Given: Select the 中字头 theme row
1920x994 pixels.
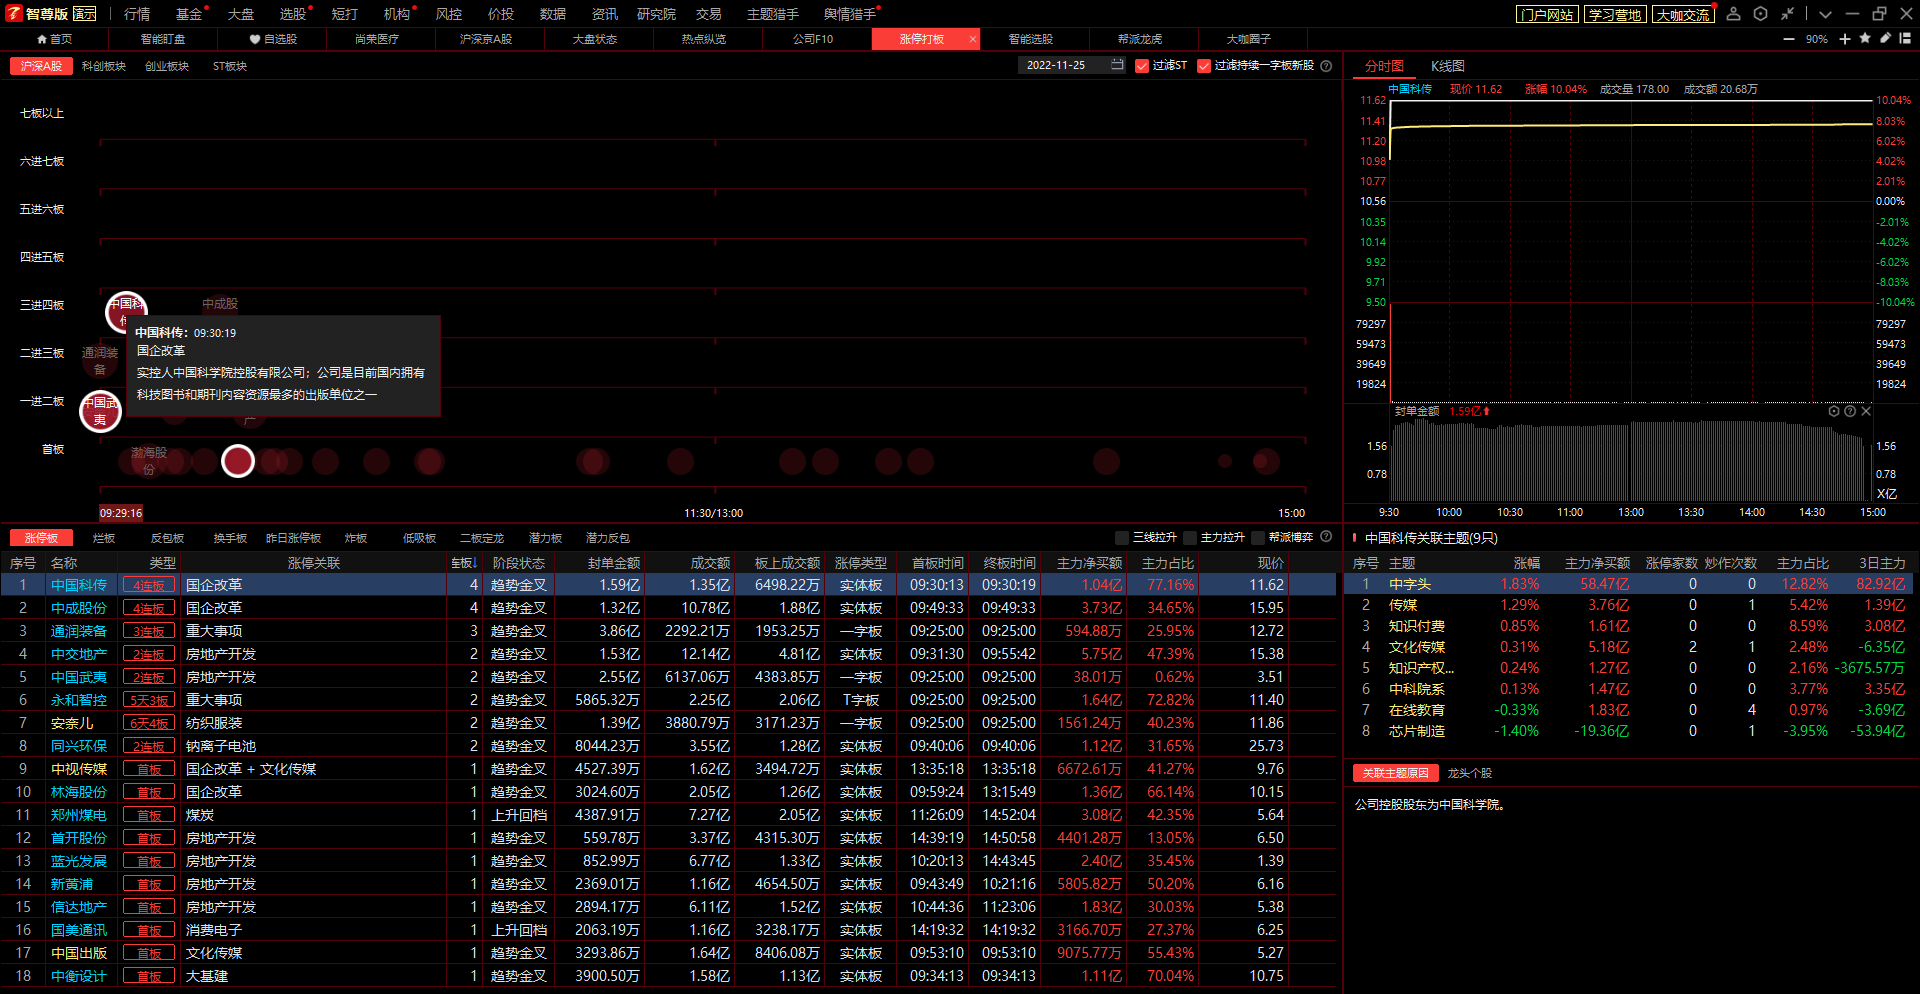Looking at the screenshot, I should coord(1630,584).
